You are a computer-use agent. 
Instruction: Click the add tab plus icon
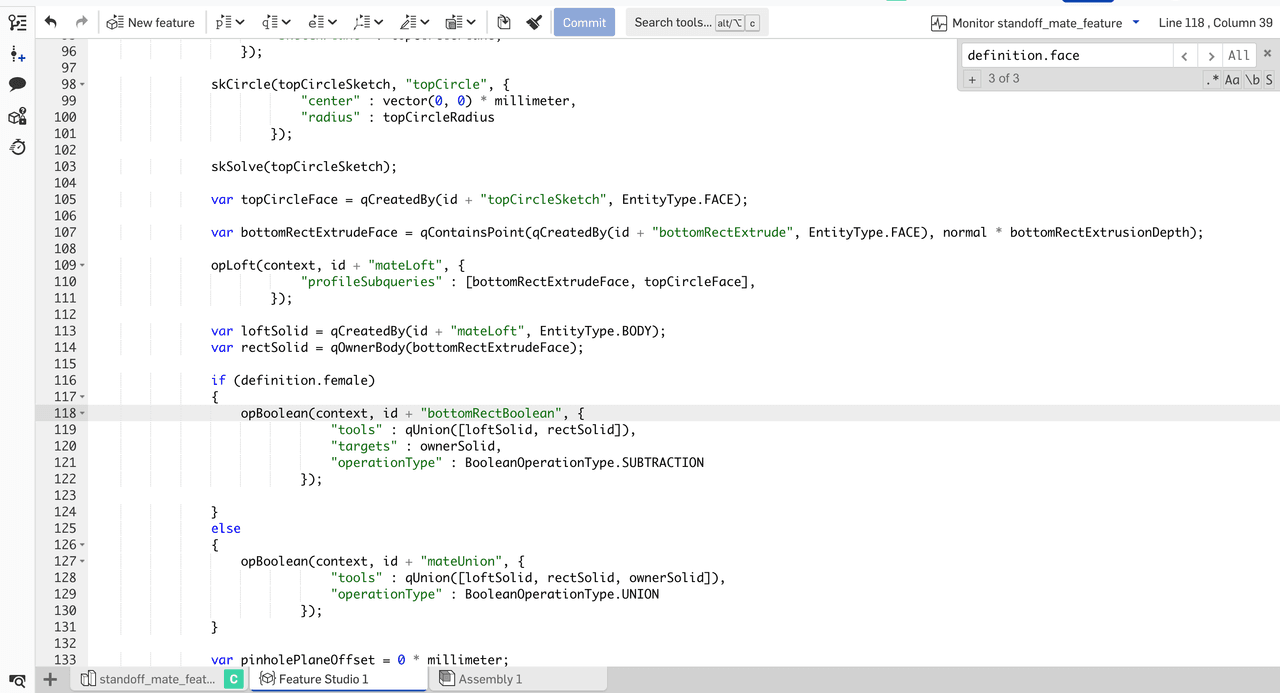click(x=50, y=679)
